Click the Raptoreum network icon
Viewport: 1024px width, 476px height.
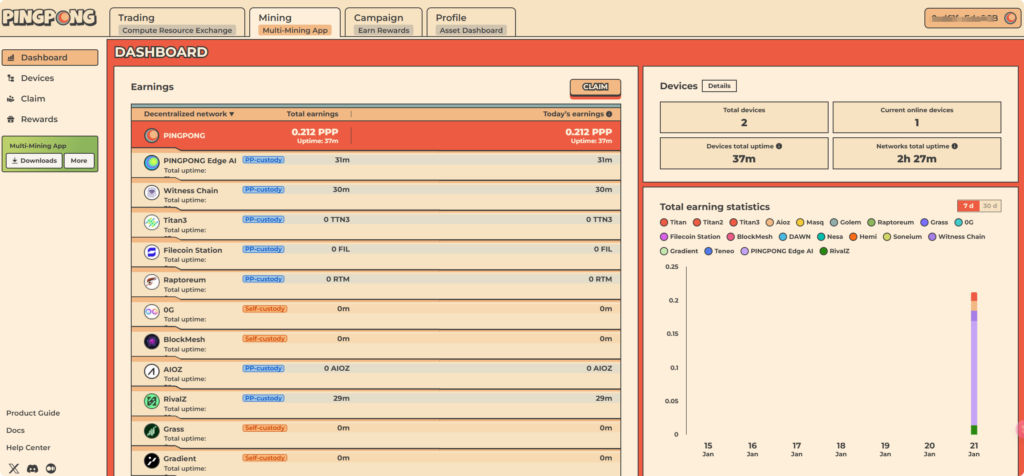click(x=152, y=282)
